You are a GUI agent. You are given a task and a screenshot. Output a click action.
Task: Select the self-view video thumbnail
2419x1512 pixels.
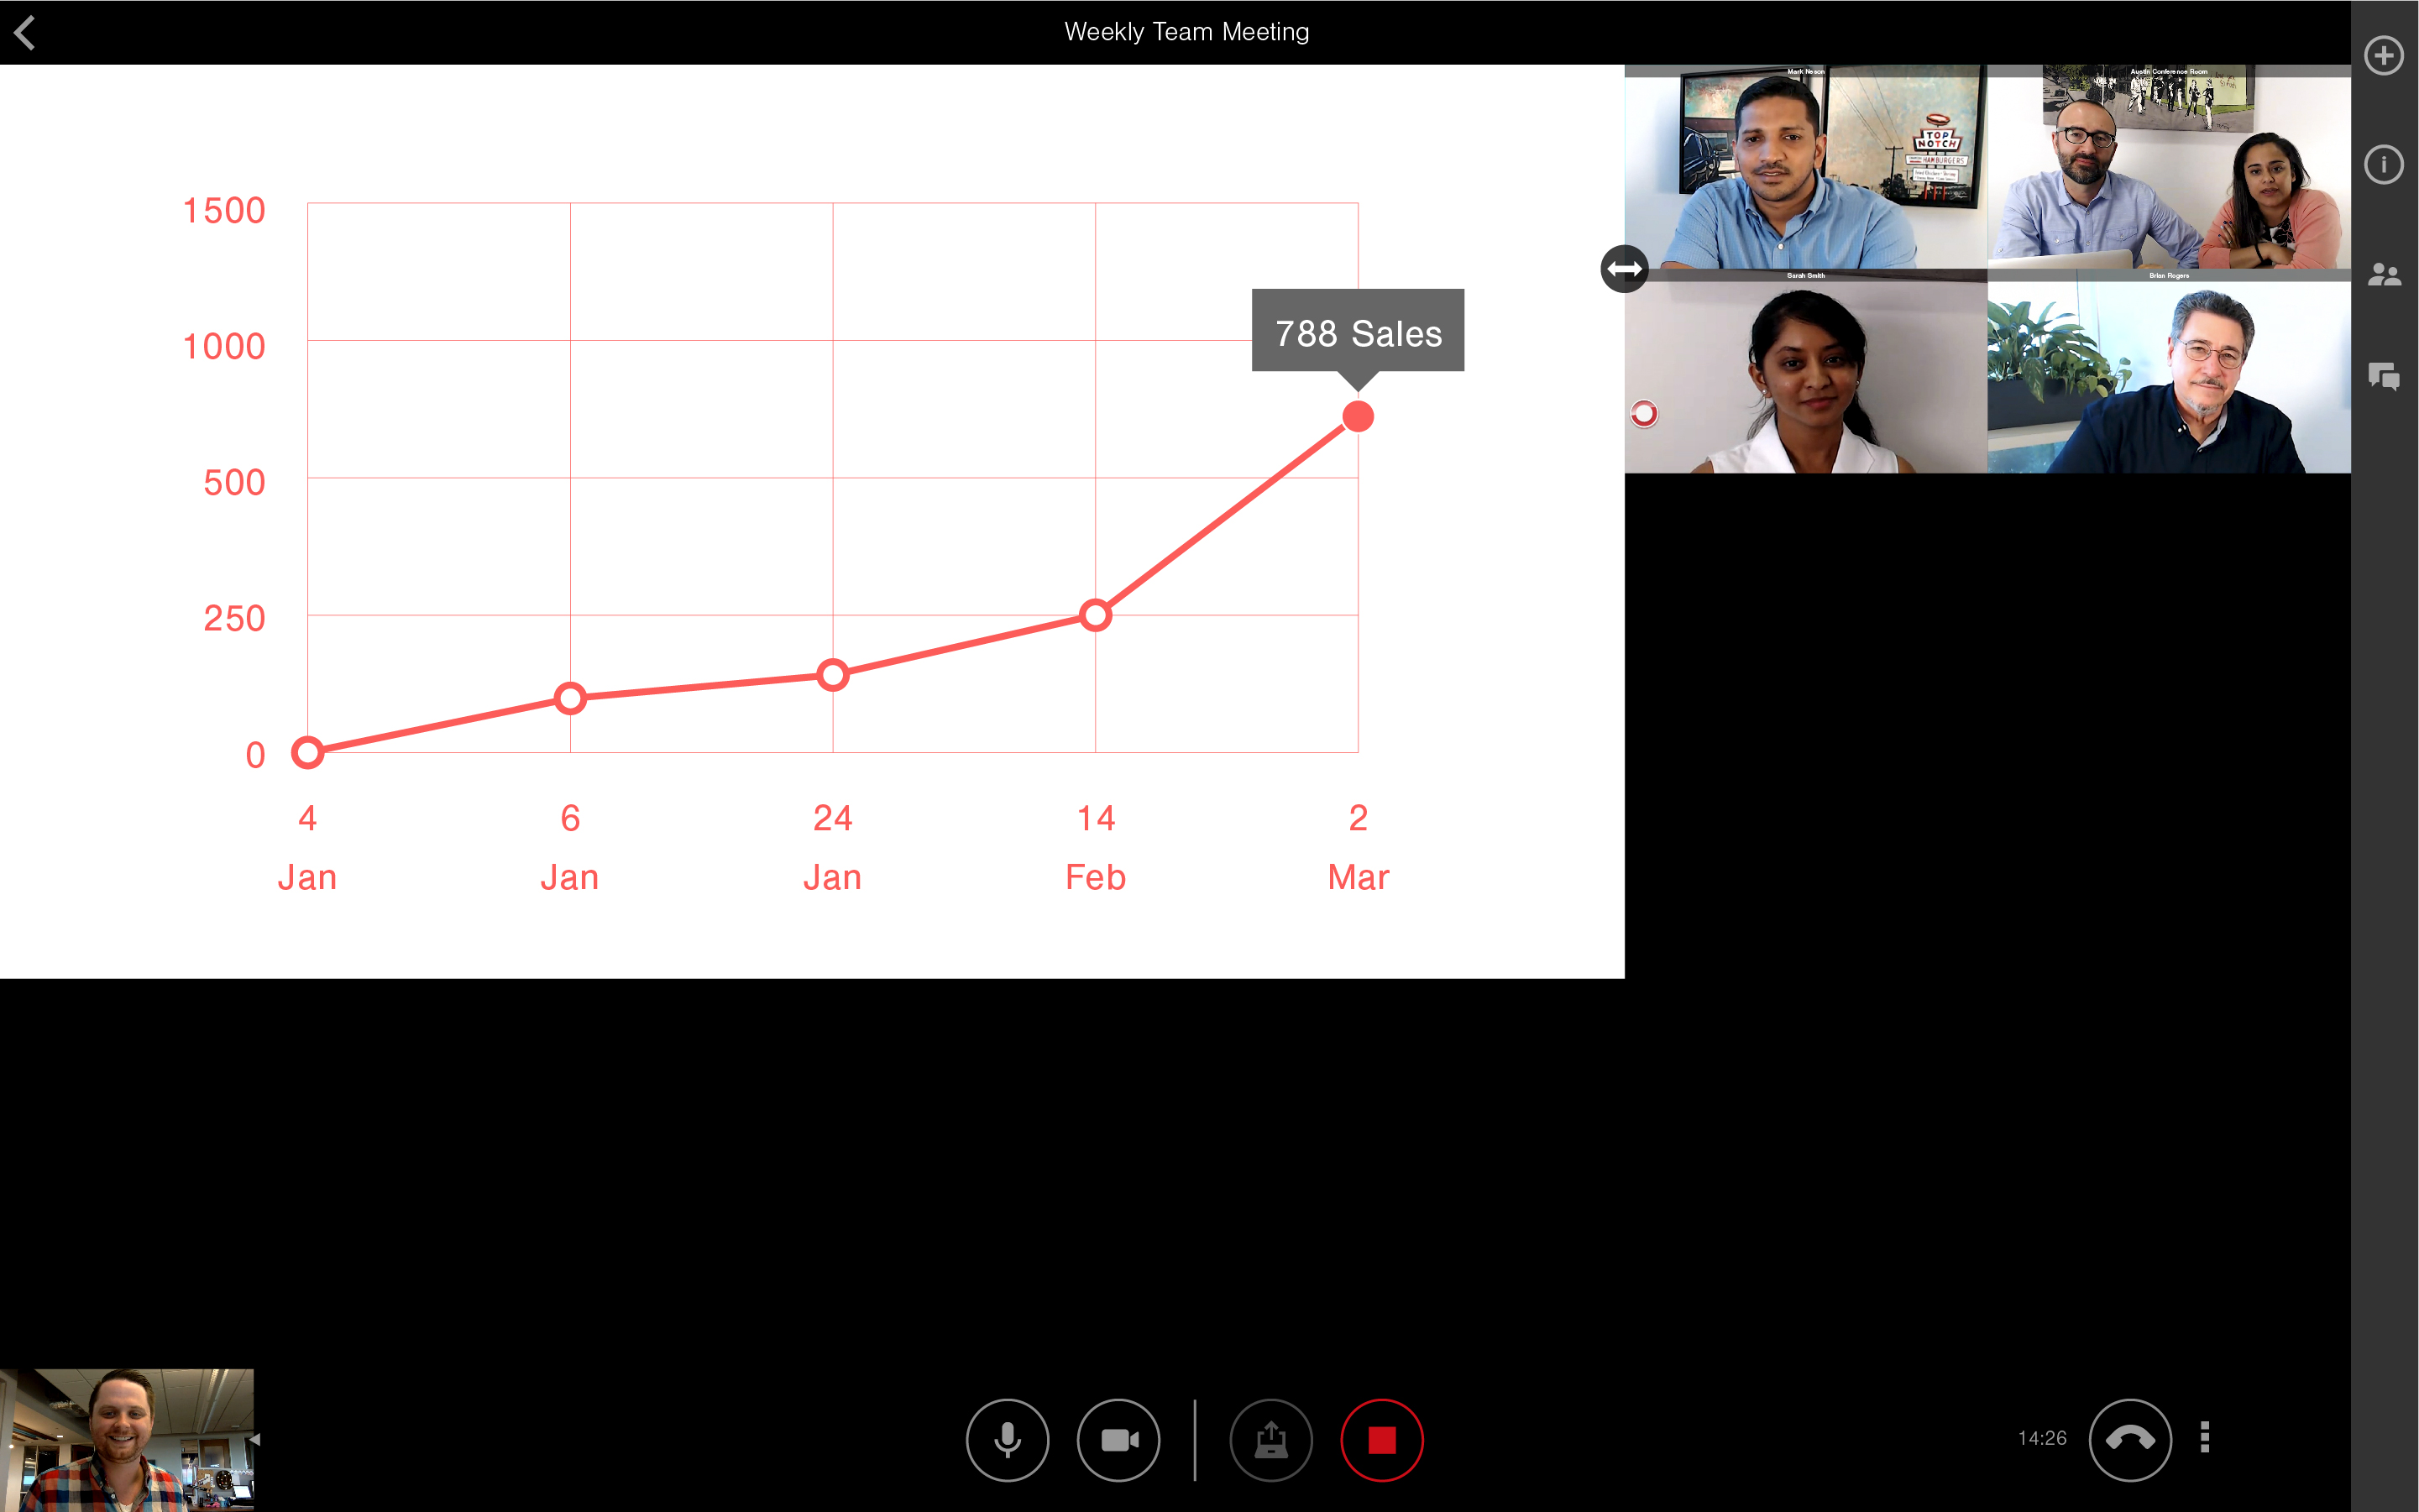click(x=127, y=1440)
